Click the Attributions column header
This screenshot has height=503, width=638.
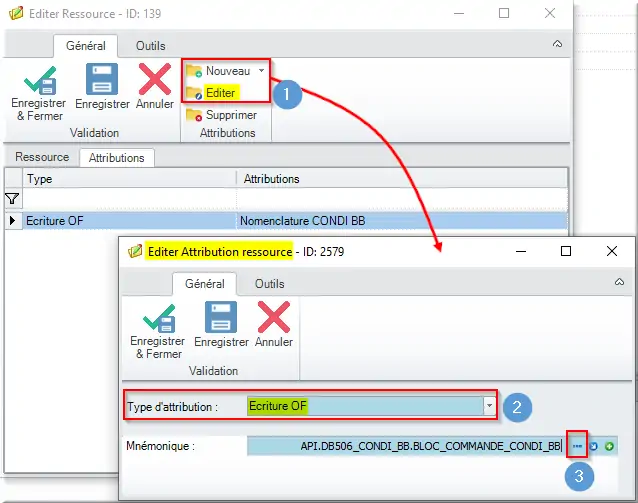tap(402, 179)
